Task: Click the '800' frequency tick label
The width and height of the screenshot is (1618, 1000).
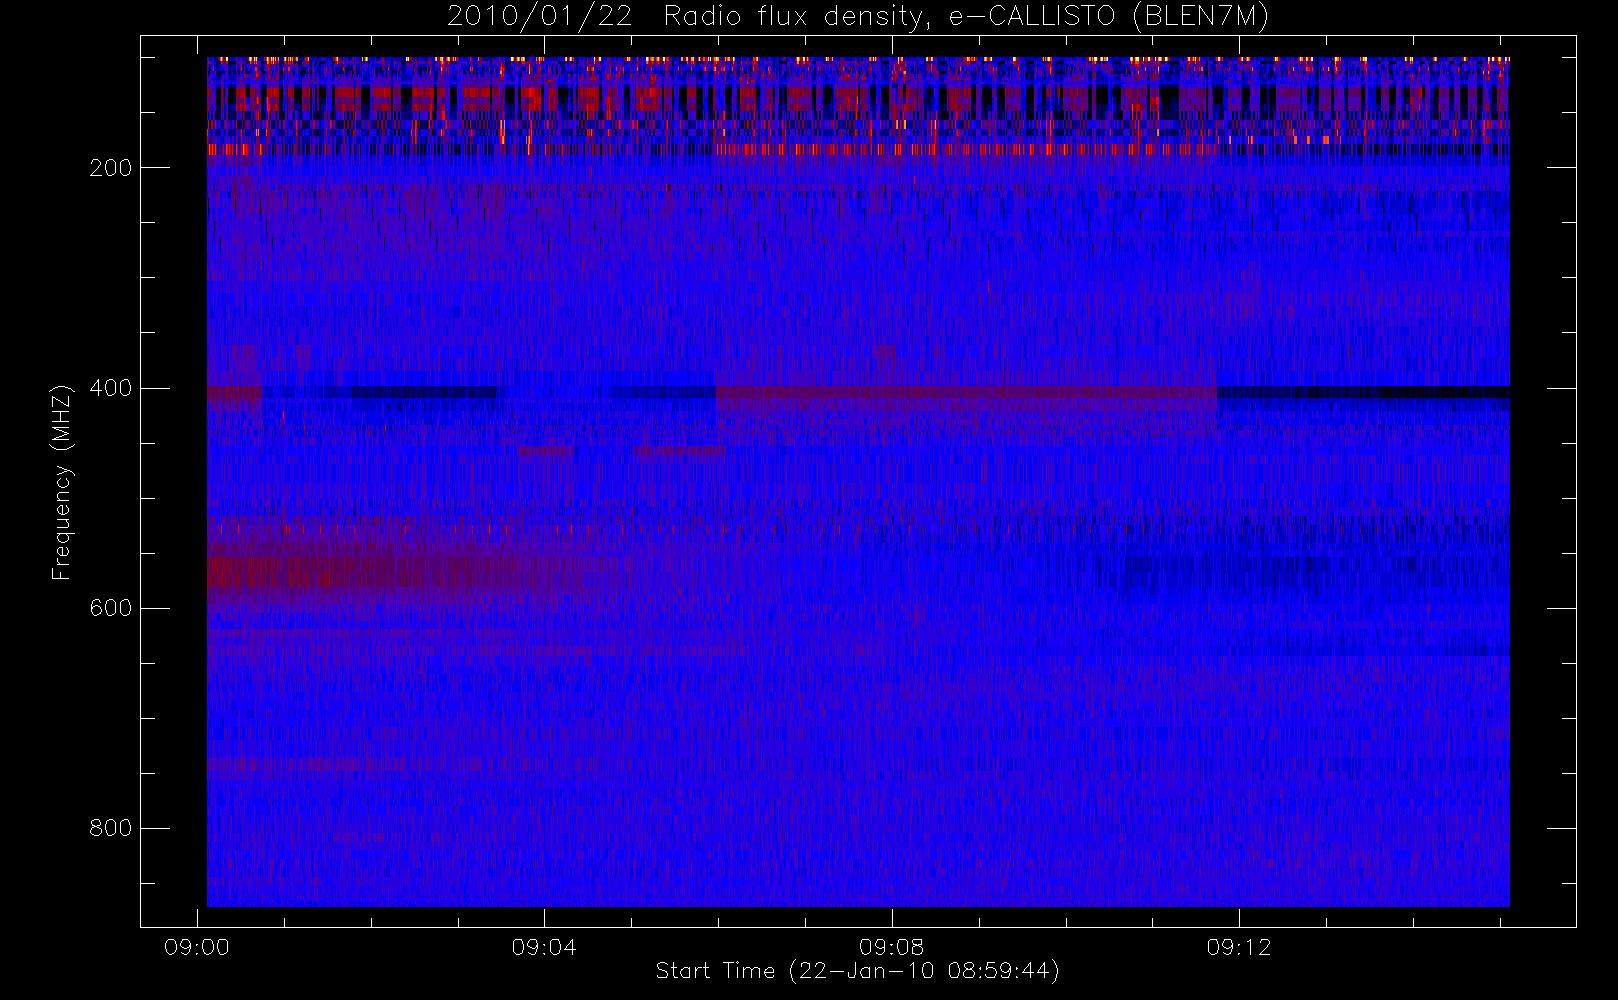Action: (x=110, y=828)
